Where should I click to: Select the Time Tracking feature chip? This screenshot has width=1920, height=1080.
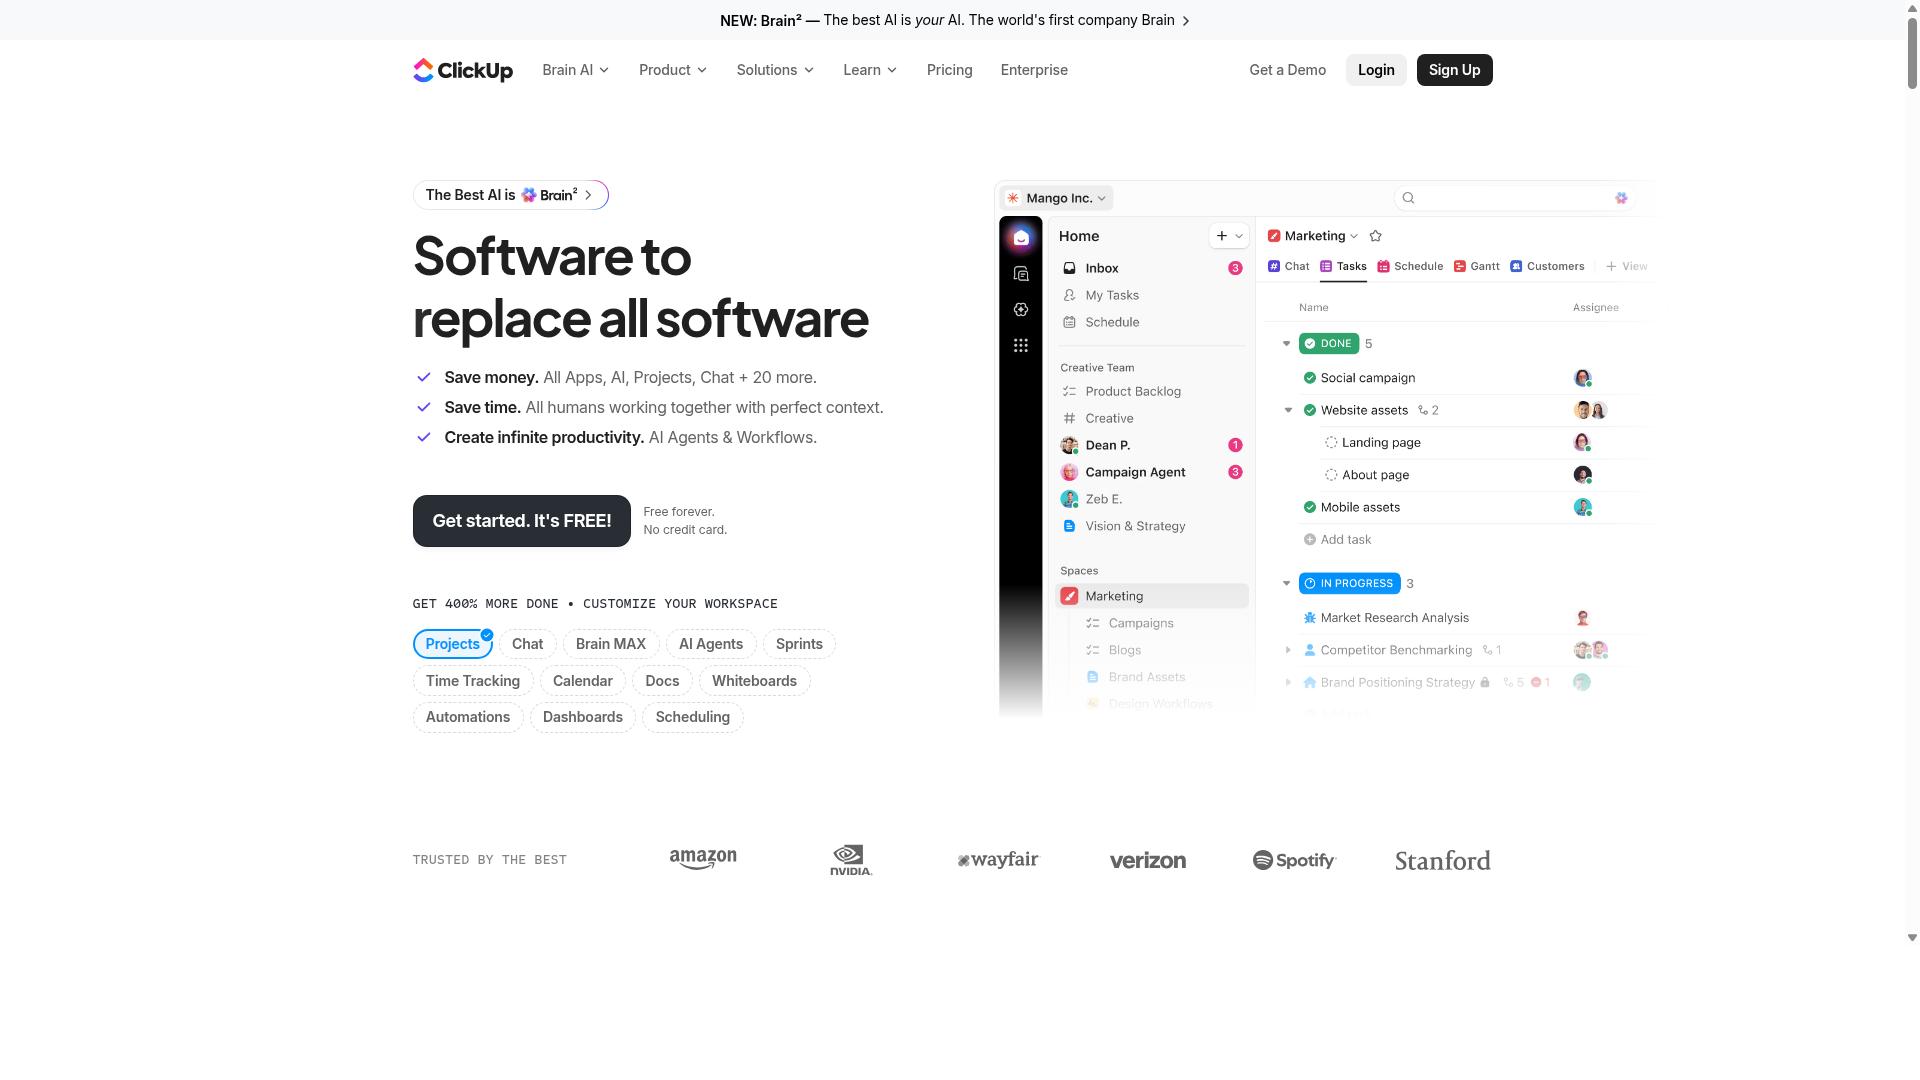pyautogui.click(x=473, y=681)
